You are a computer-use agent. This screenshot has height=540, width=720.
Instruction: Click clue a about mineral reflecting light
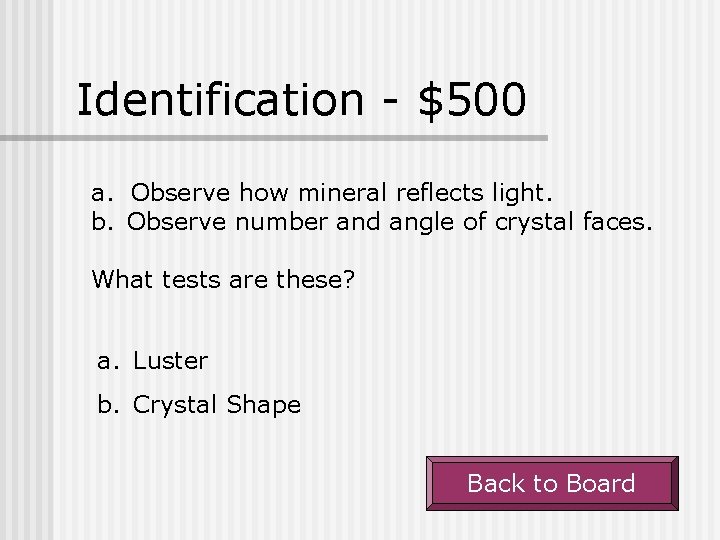[321, 191]
